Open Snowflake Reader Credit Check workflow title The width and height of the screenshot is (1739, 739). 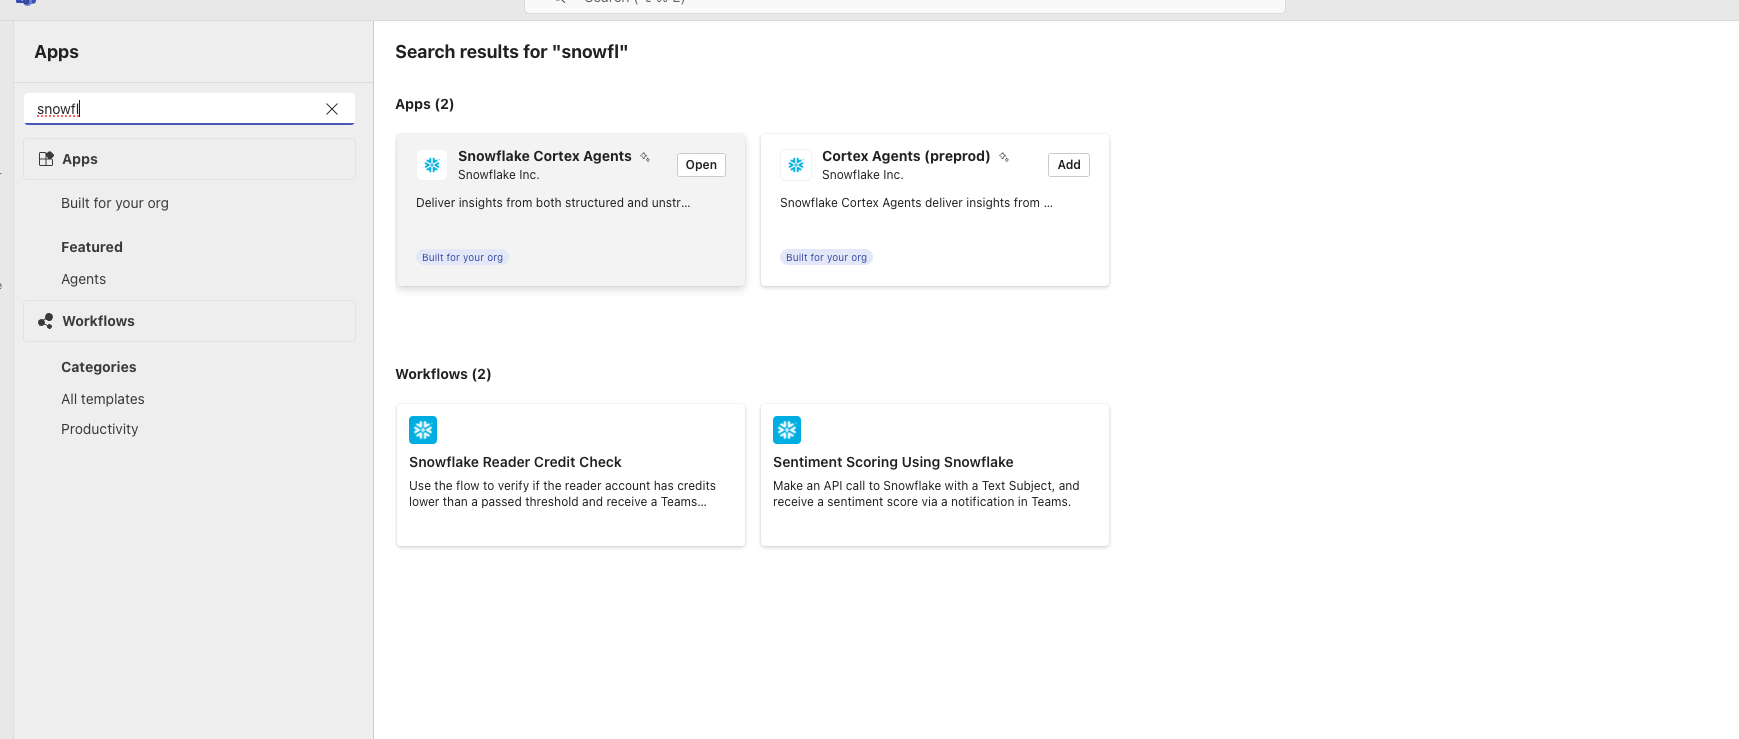click(515, 462)
